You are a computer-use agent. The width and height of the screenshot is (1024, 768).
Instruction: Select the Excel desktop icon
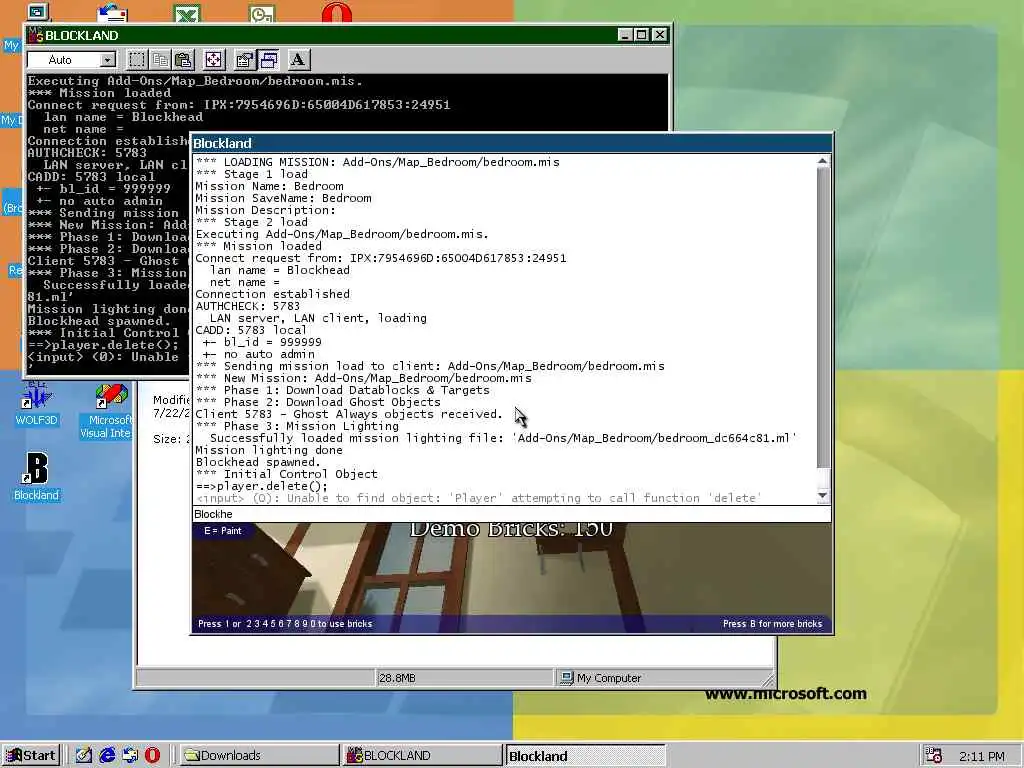[187, 13]
